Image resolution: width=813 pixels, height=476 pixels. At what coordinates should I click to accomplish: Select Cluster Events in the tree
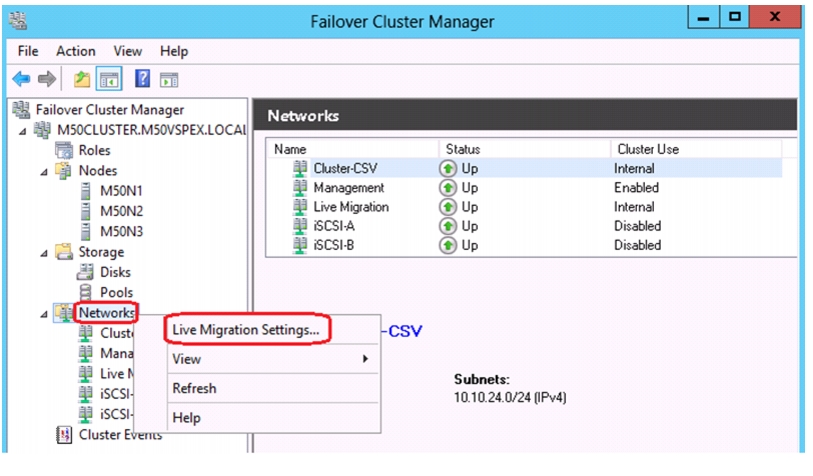point(120,435)
